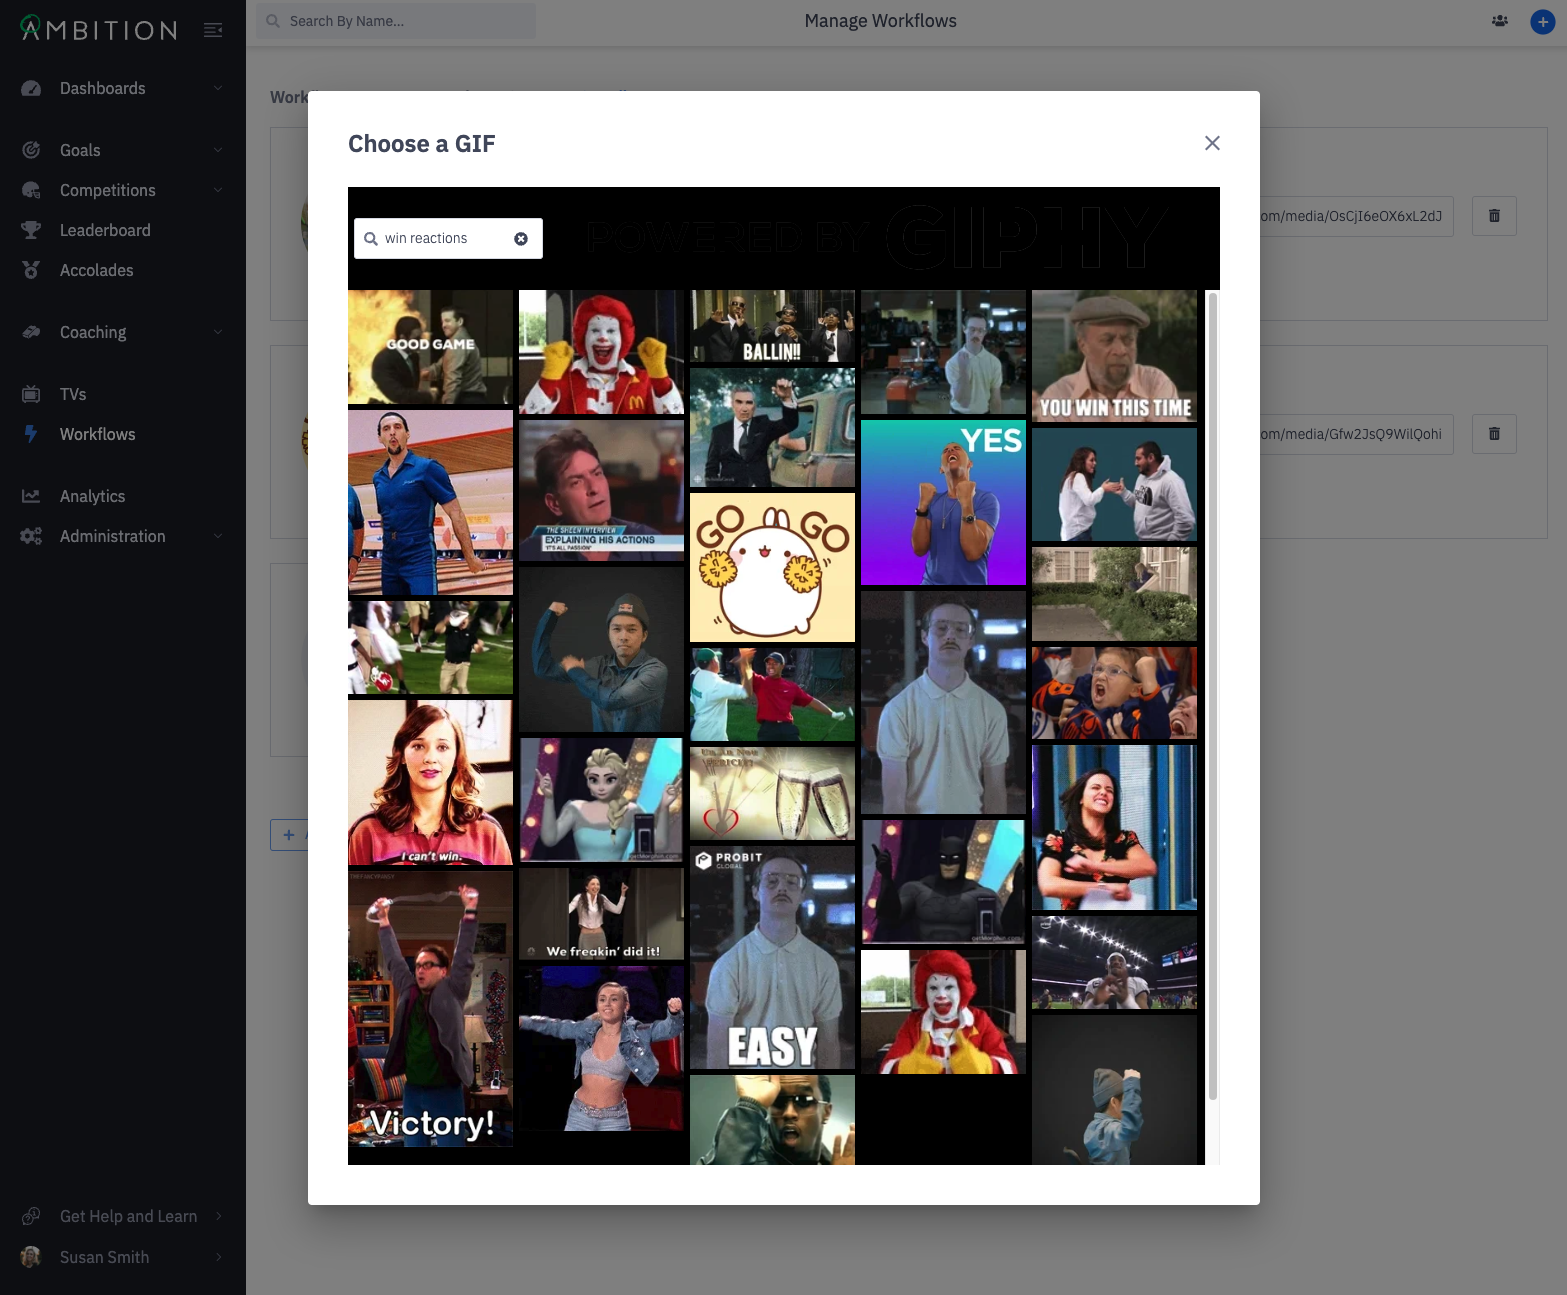The width and height of the screenshot is (1567, 1295).
Task: Open Administration via the gears icon
Action: (x=31, y=536)
